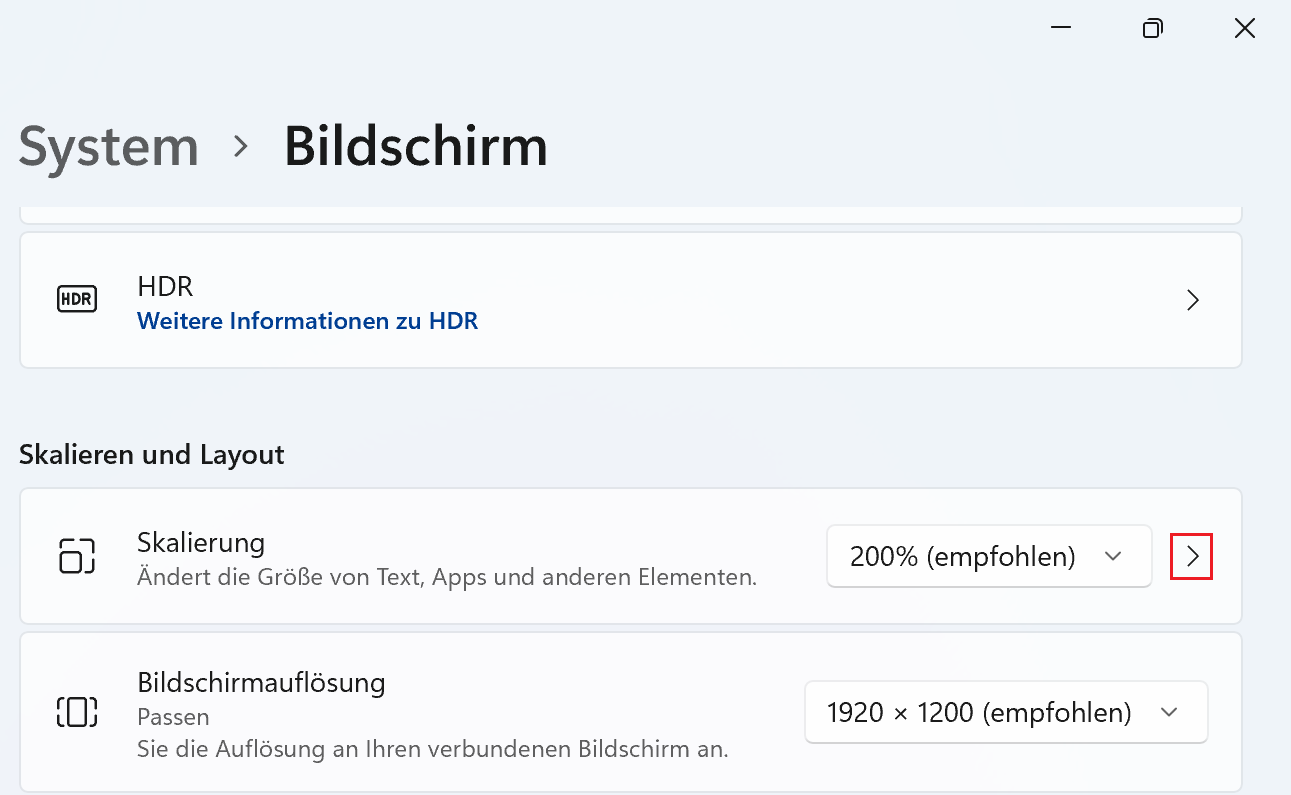Click the Skalierung row title

[200, 543]
